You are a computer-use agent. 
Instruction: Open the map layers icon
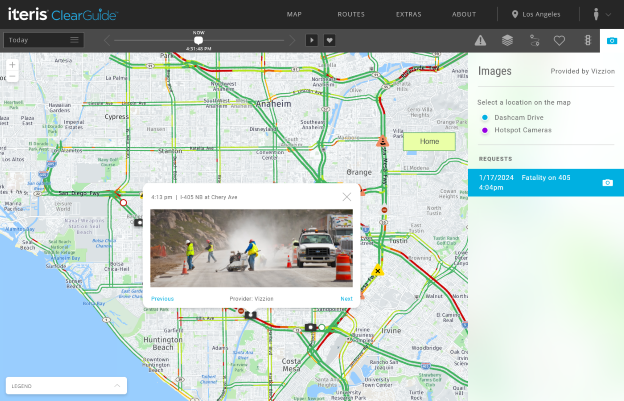507,40
